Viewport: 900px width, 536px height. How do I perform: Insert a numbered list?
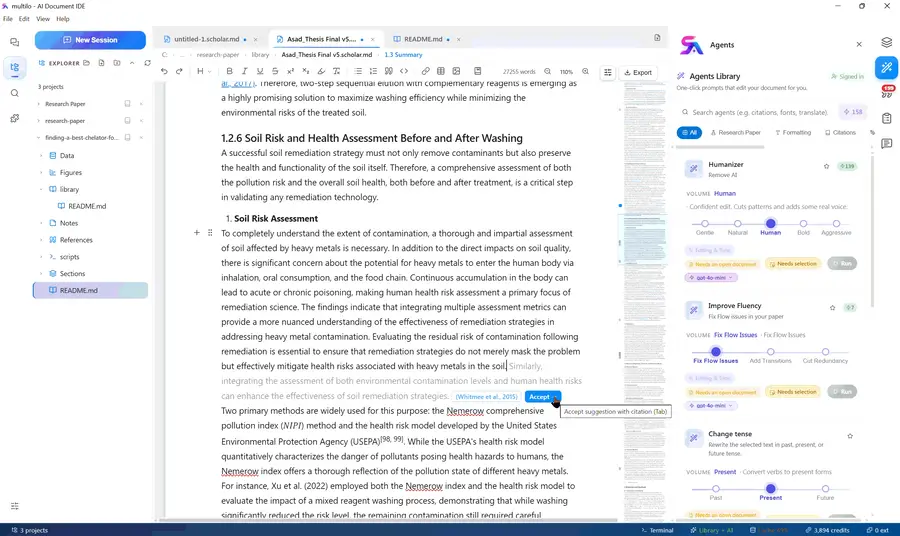(x=373, y=71)
